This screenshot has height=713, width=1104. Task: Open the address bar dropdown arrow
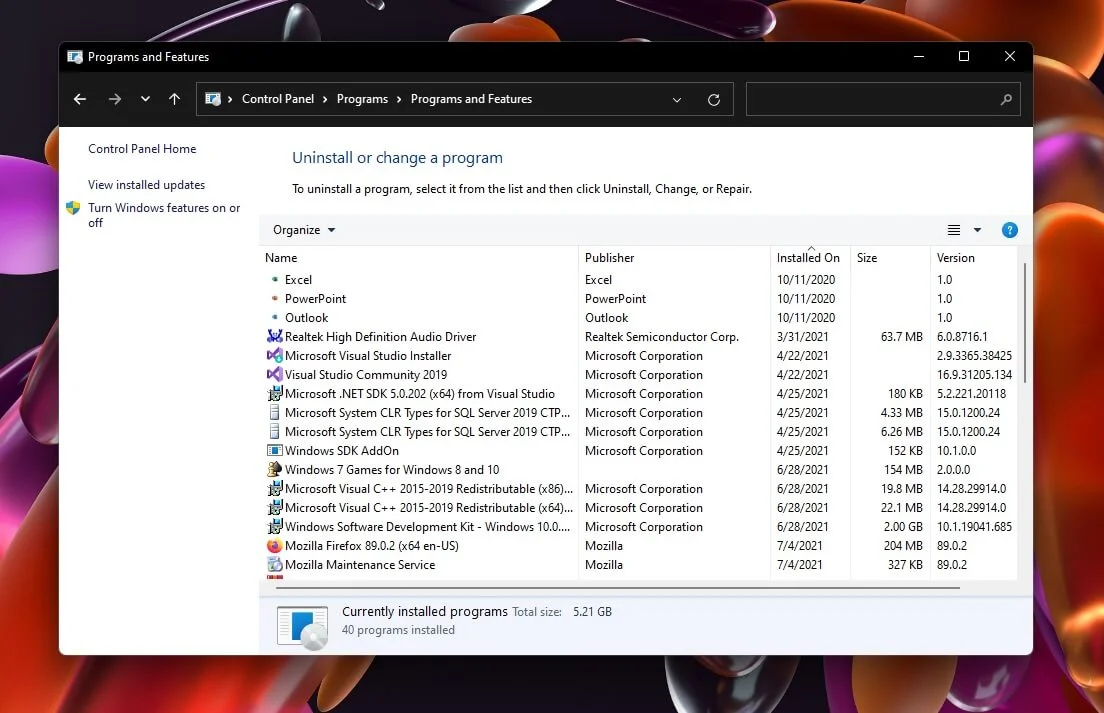[677, 99]
